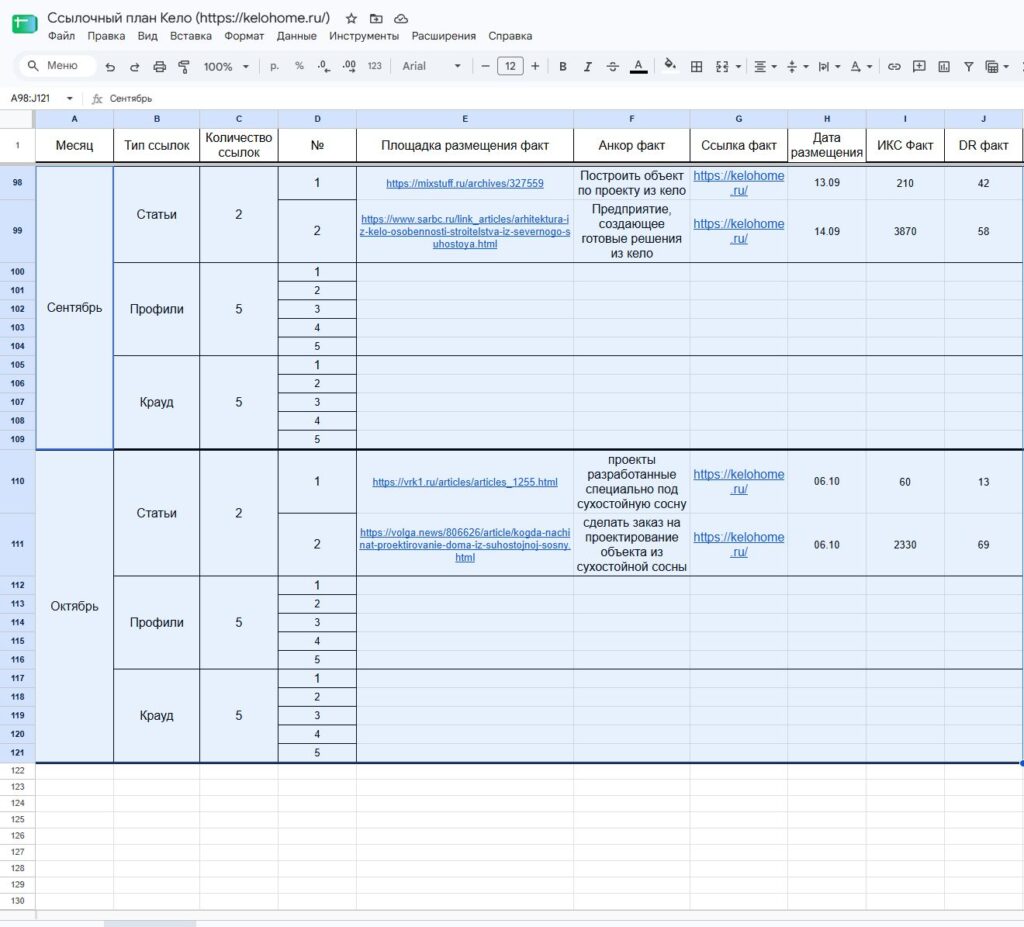Viewport: 1024px width, 927px height.
Task: Open the Данные menu
Action: tap(296, 36)
